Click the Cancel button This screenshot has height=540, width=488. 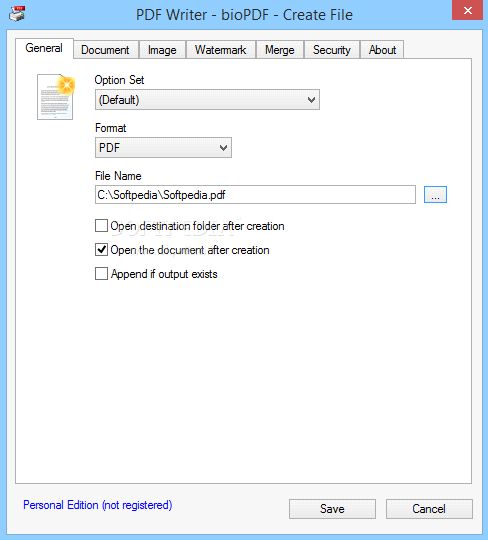(x=429, y=509)
